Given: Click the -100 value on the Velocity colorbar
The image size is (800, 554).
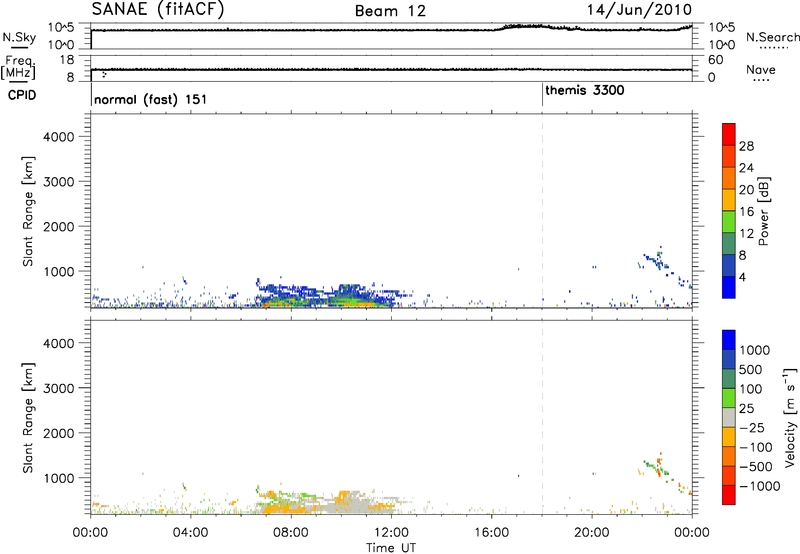Looking at the screenshot, I should pyautogui.click(x=756, y=447).
